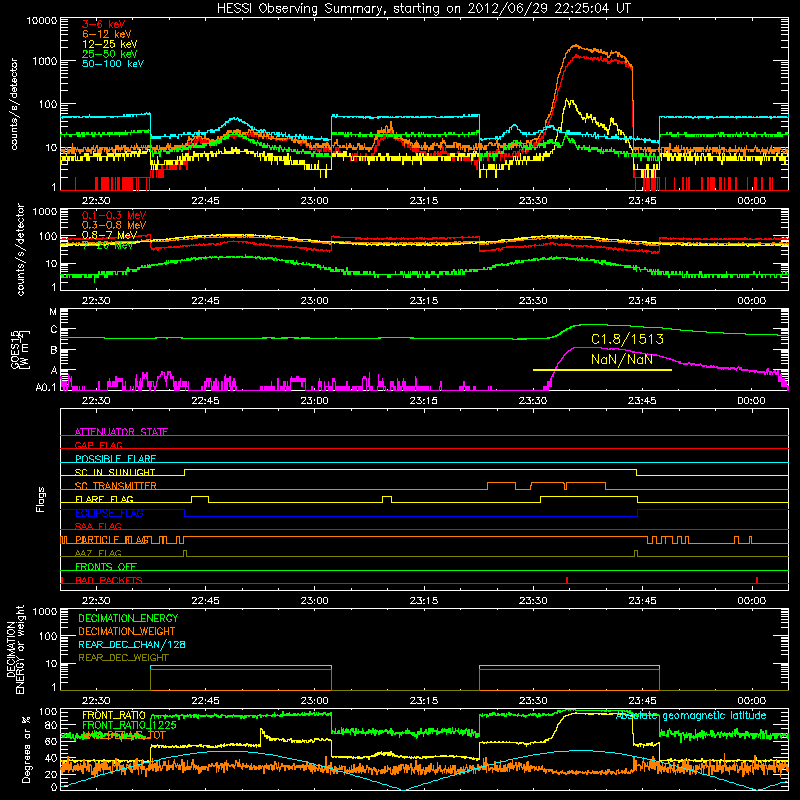Viewport: 800px width, 800px height.
Task: Click the 'ECLIPSE FLAG' label
Action: pos(109,513)
